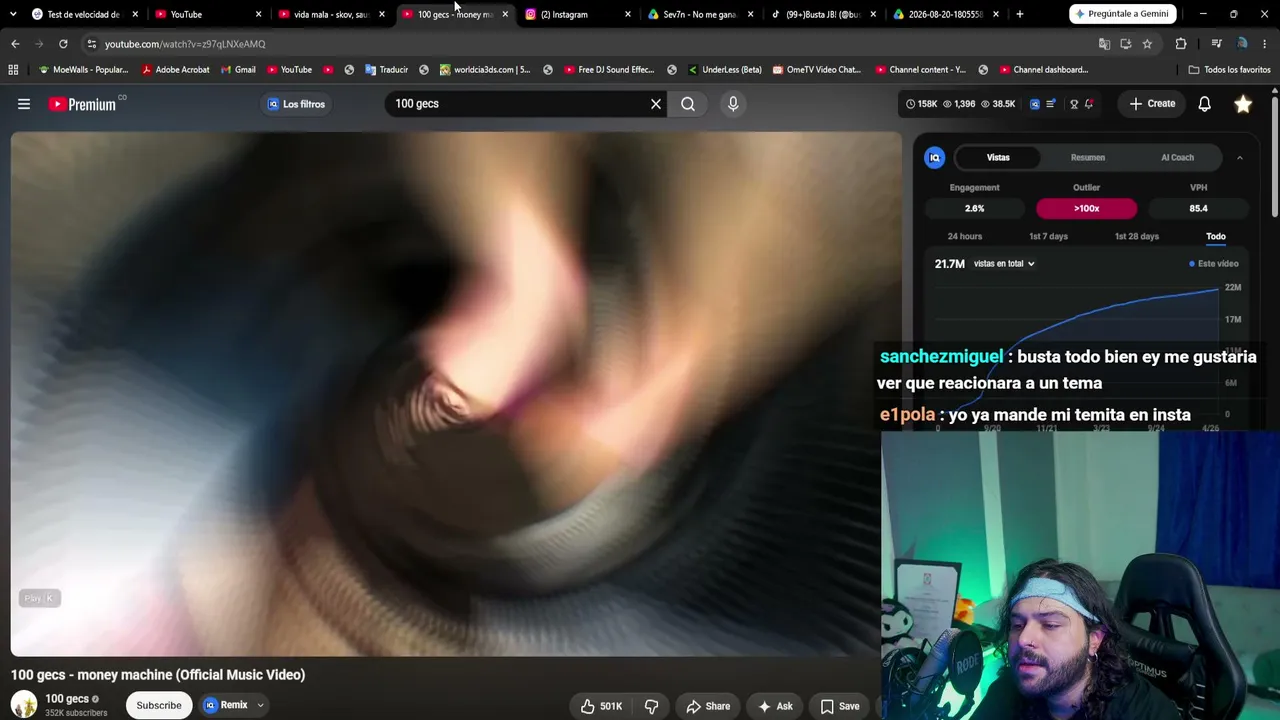1280x720 pixels.
Task: Open the gold star account avatar
Action: (x=1243, y=104)
